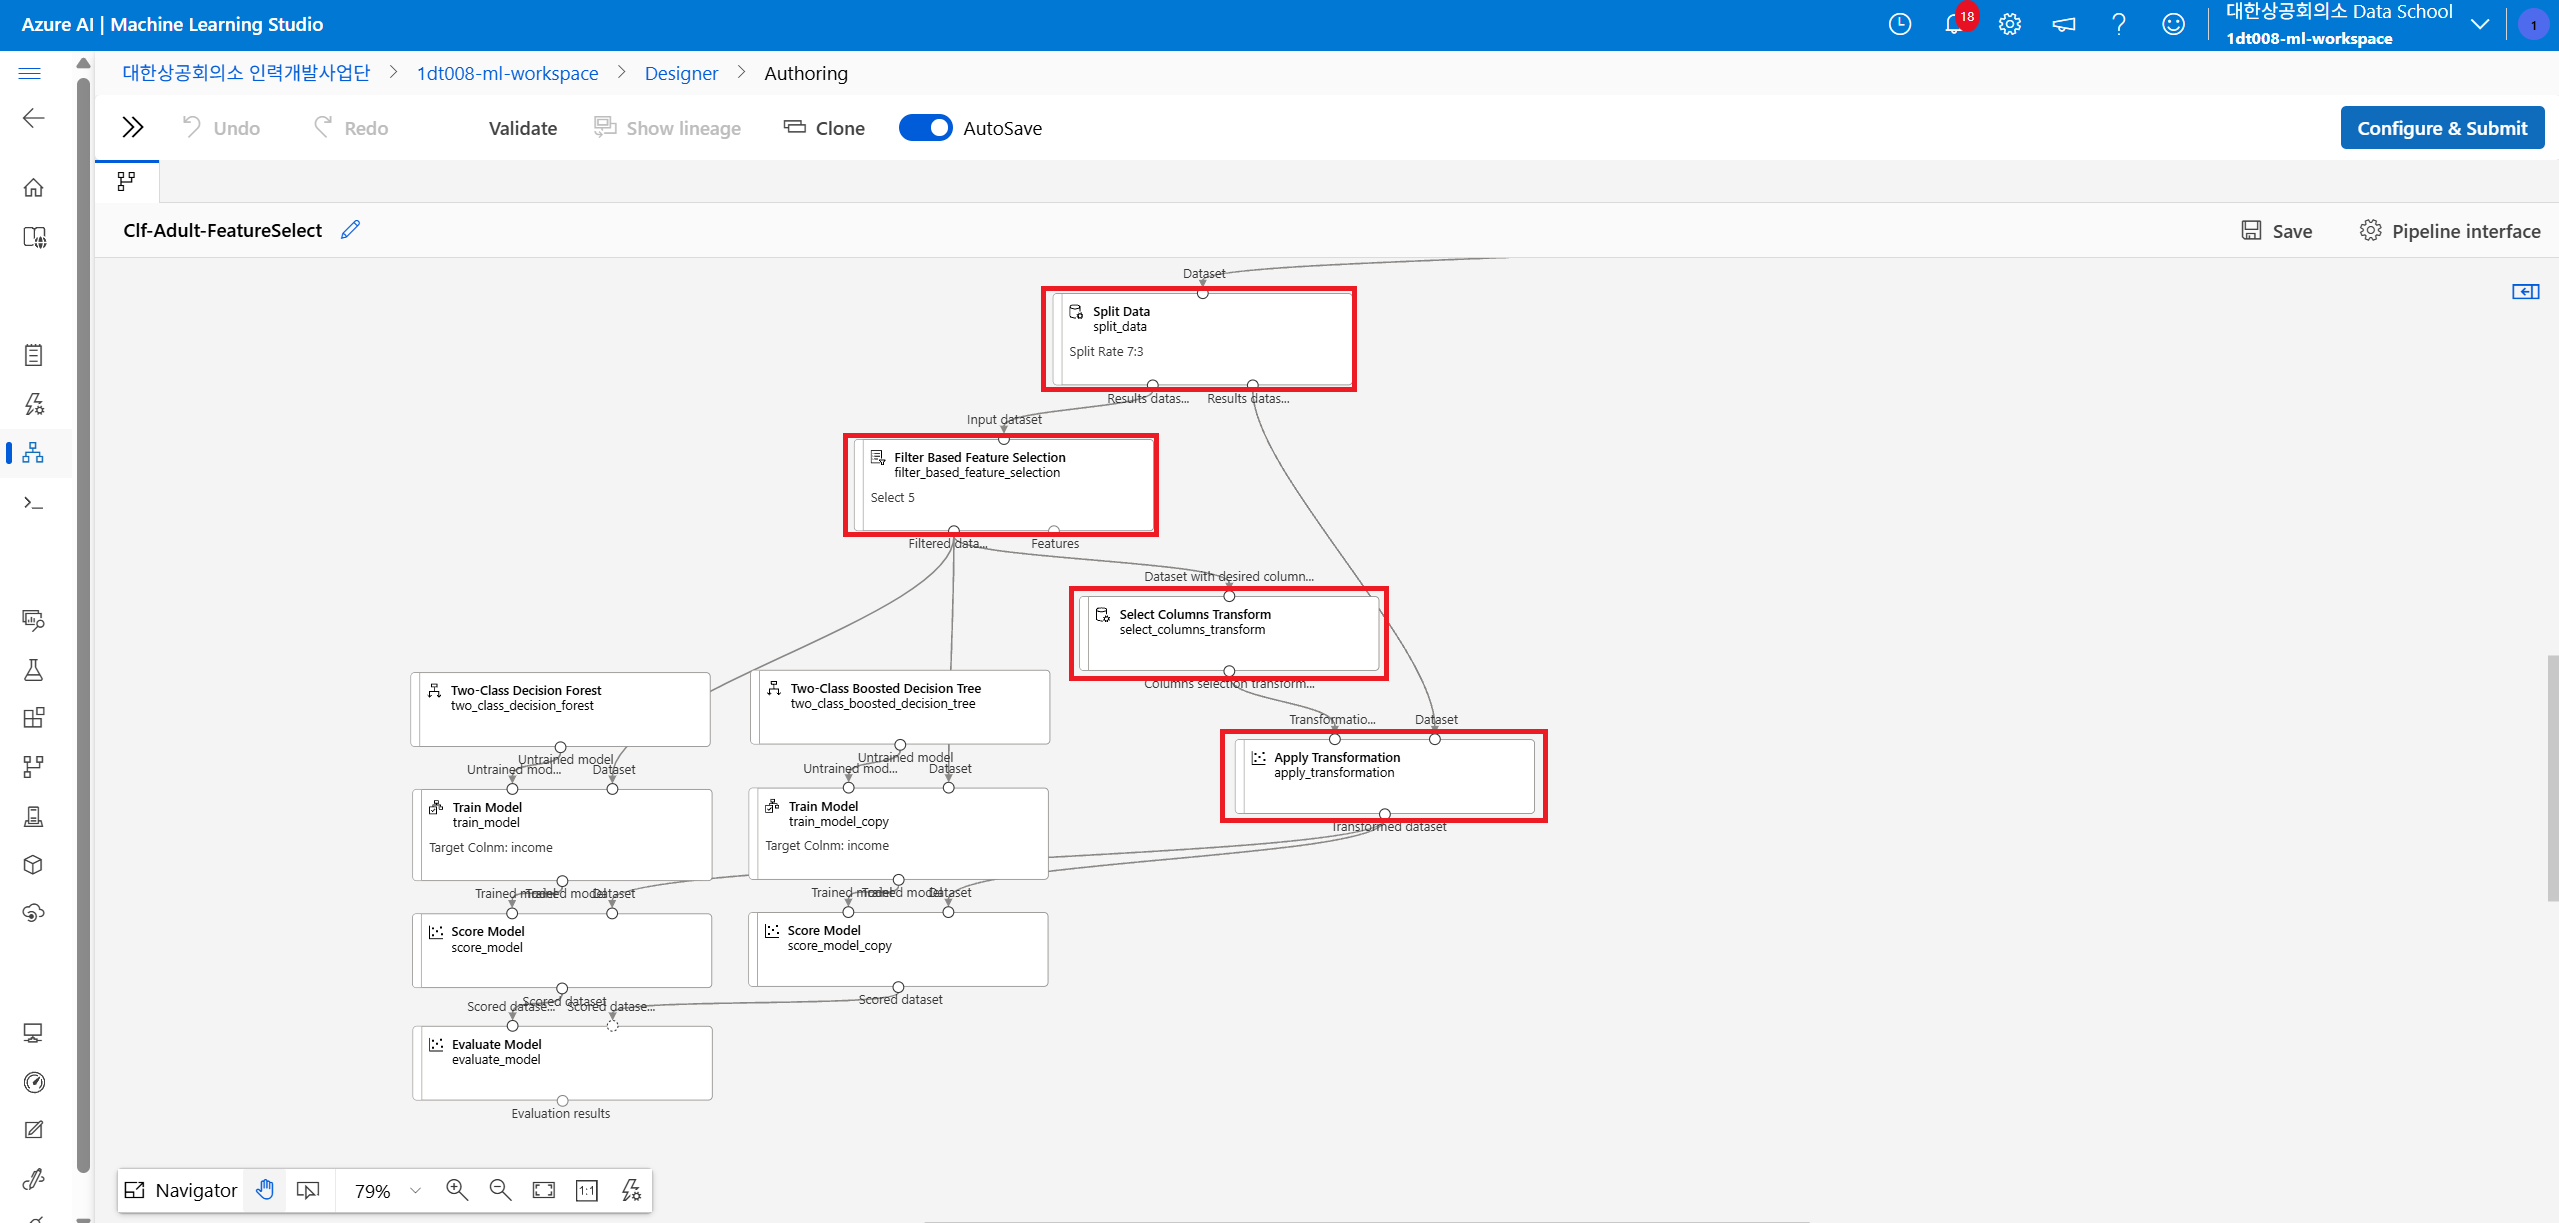Click the recent activity clock icon

1899,25
